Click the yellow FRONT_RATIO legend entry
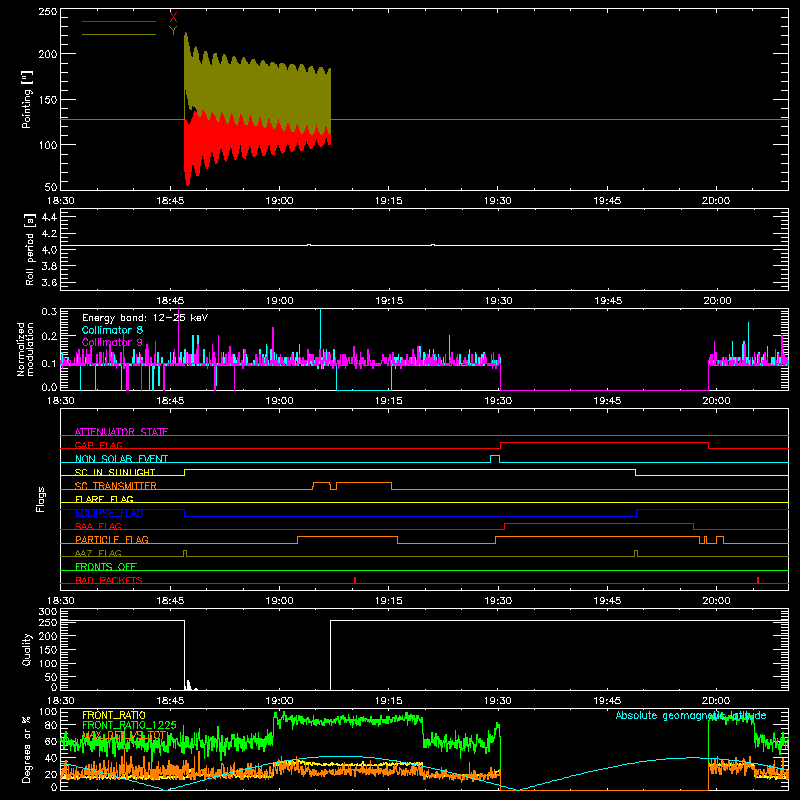The height and width of the screenshot is (800, 800). [114, 715]
